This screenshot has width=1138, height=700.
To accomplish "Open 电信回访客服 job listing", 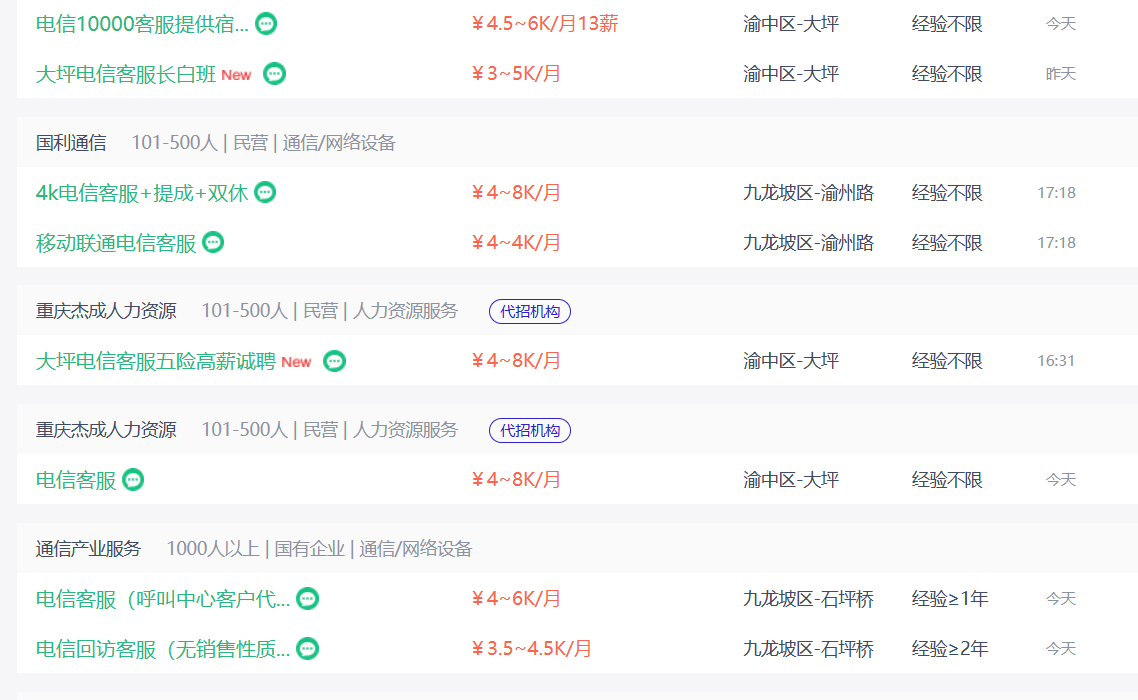I will click(x=163, y=649).
